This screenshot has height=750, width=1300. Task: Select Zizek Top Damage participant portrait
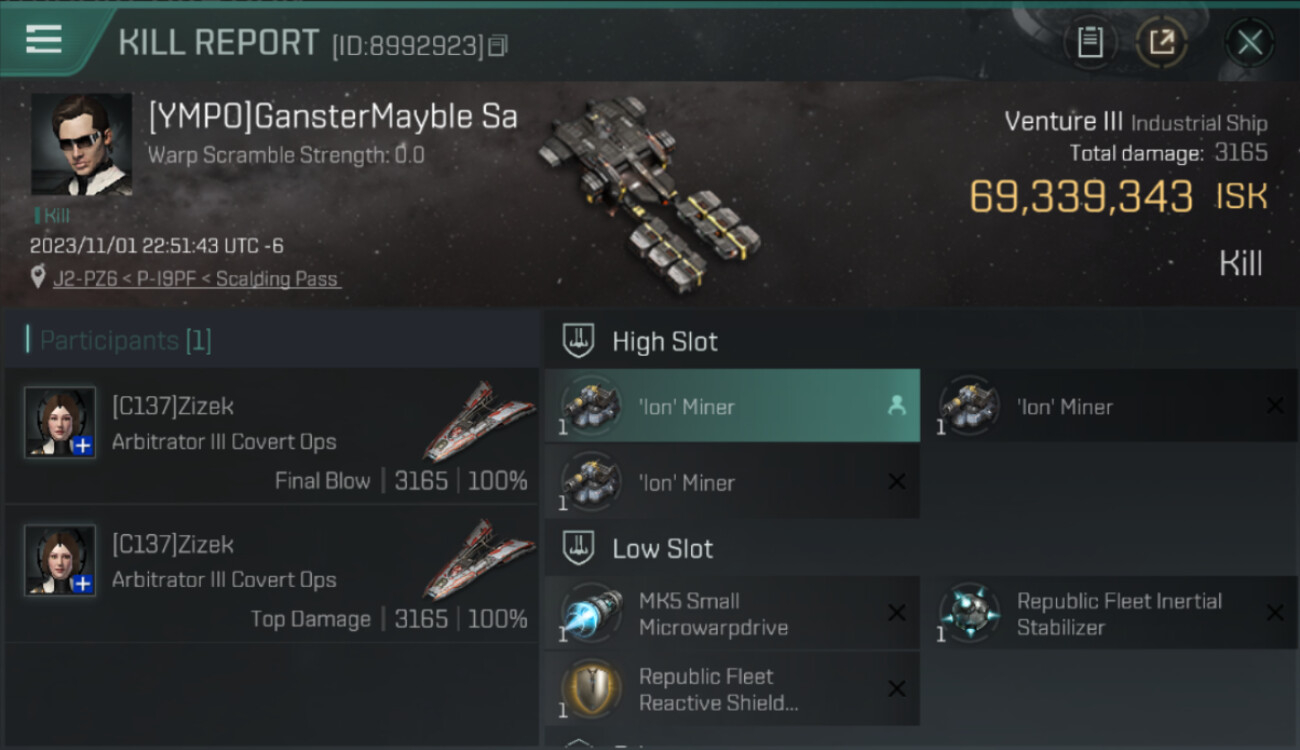point(60,560)
